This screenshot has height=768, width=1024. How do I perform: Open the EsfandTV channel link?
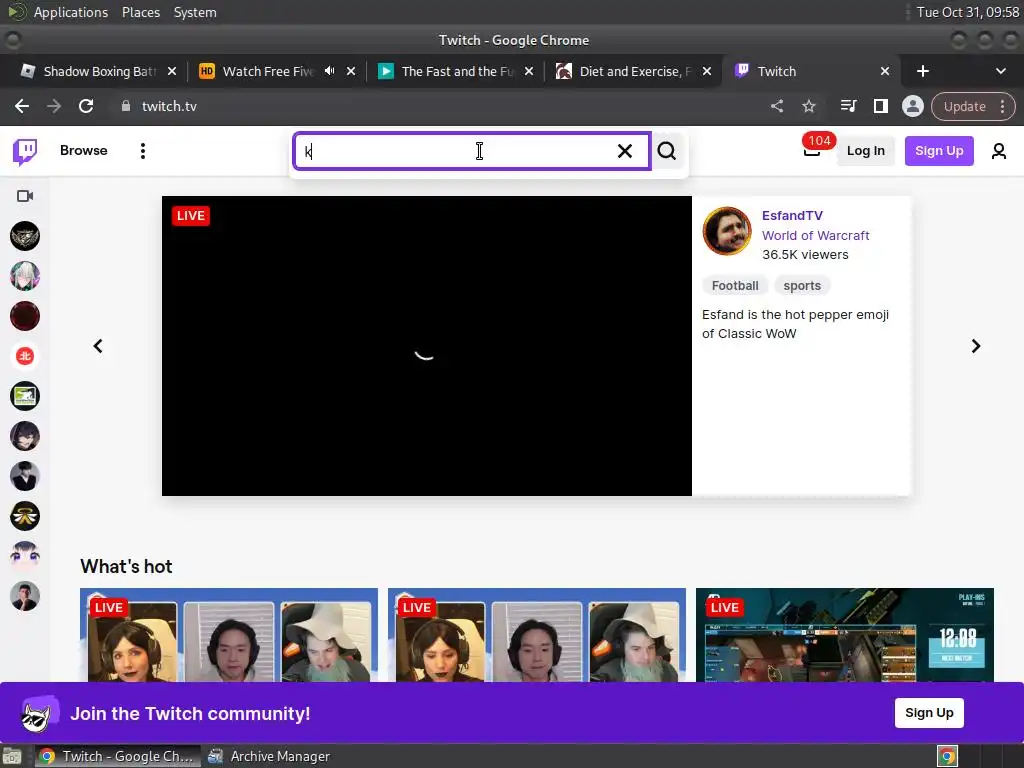(x=792, y=216)
